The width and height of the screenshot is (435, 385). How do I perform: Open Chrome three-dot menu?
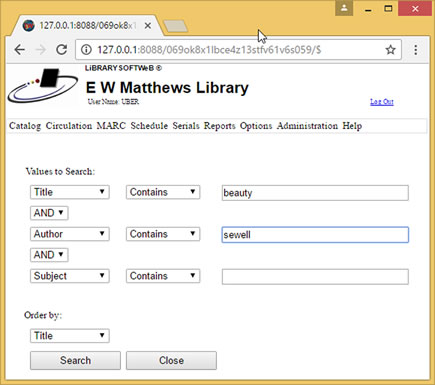[x=415, y=50]
